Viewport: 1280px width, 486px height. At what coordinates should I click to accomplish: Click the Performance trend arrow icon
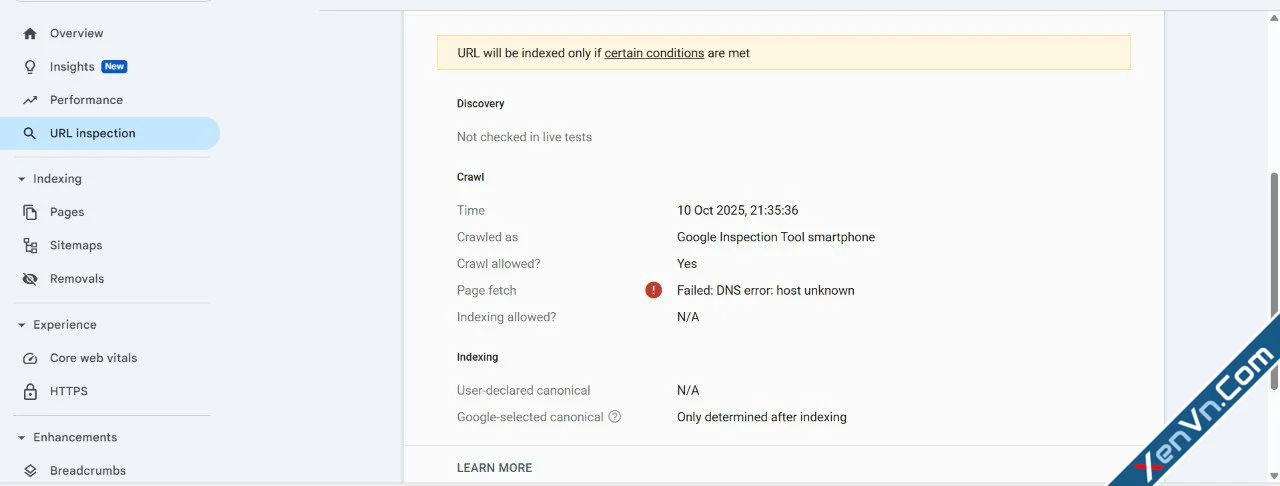pyautogui.click(x=30, y=100)
